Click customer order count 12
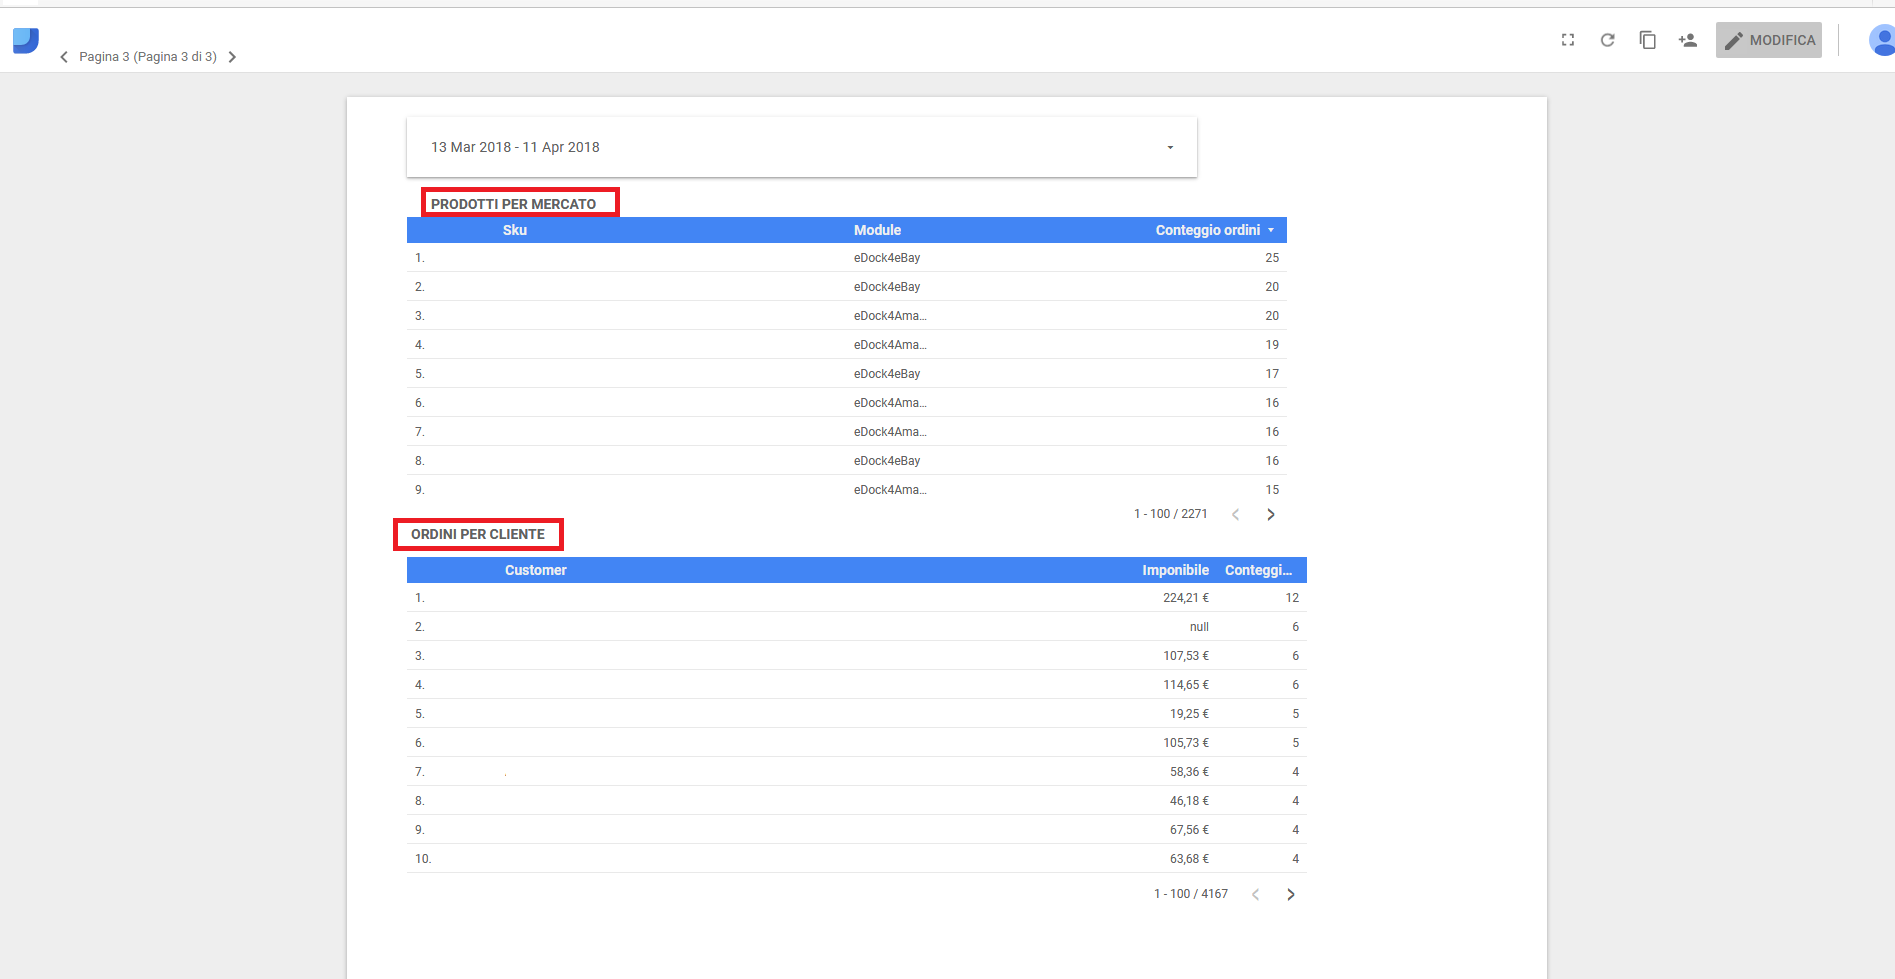The image size is (1895, 979). [1292, 598]
